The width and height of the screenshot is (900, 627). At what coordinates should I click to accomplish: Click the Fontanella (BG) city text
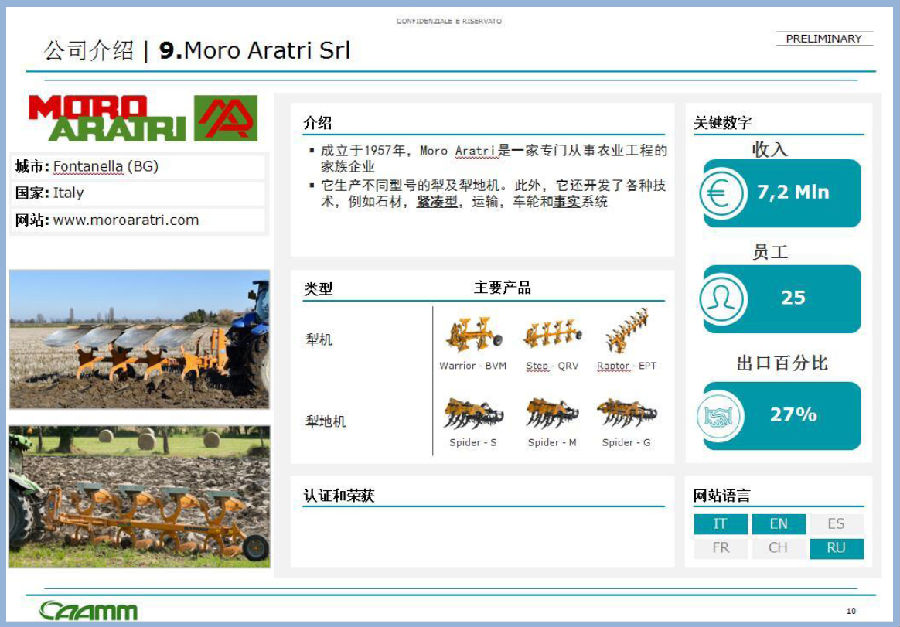(106, 167)
